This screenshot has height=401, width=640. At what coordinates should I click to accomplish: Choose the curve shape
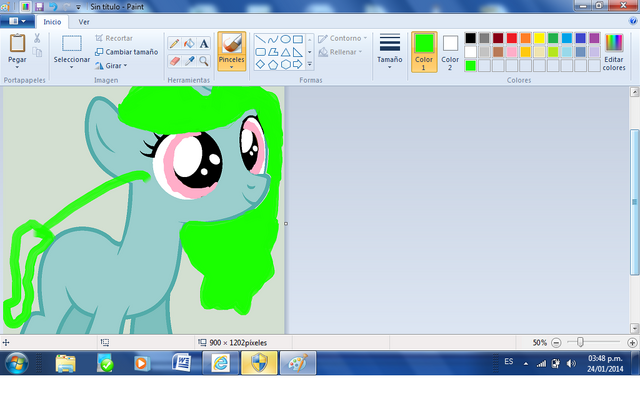pyautogui.click(x=273, y=40)
